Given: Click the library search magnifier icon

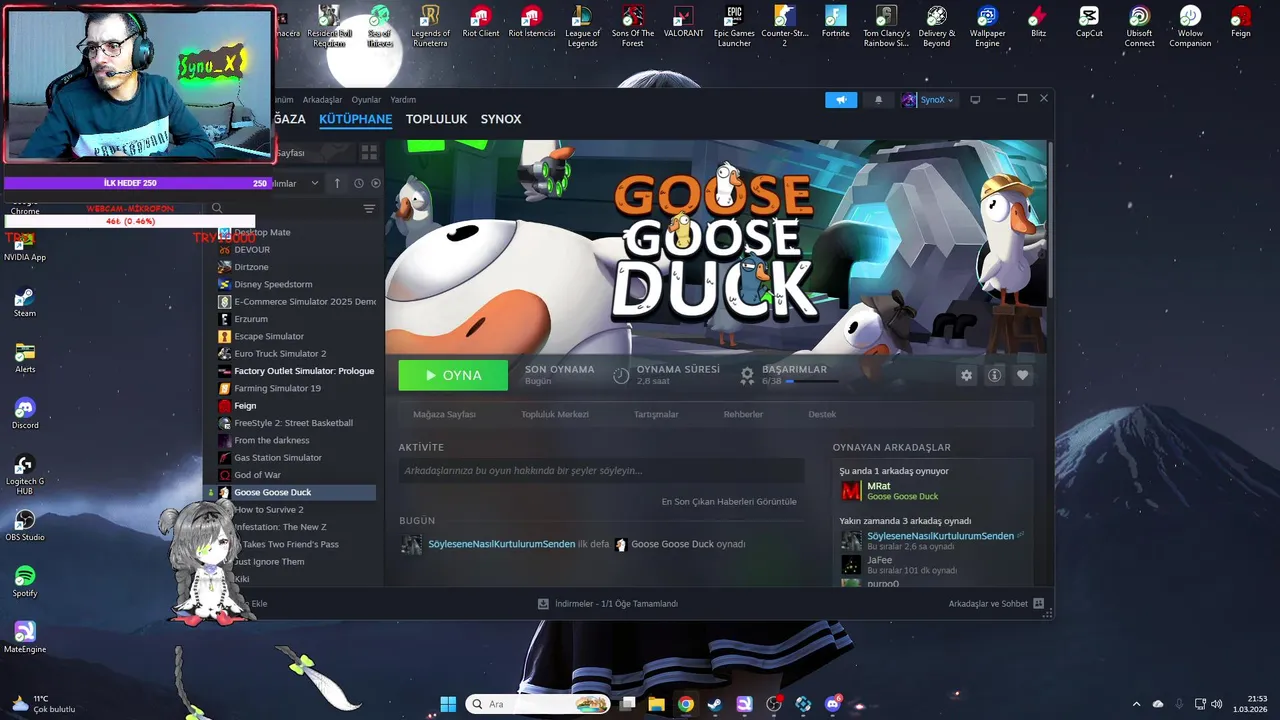Looking at the screenshot, I should click(217, 208).
